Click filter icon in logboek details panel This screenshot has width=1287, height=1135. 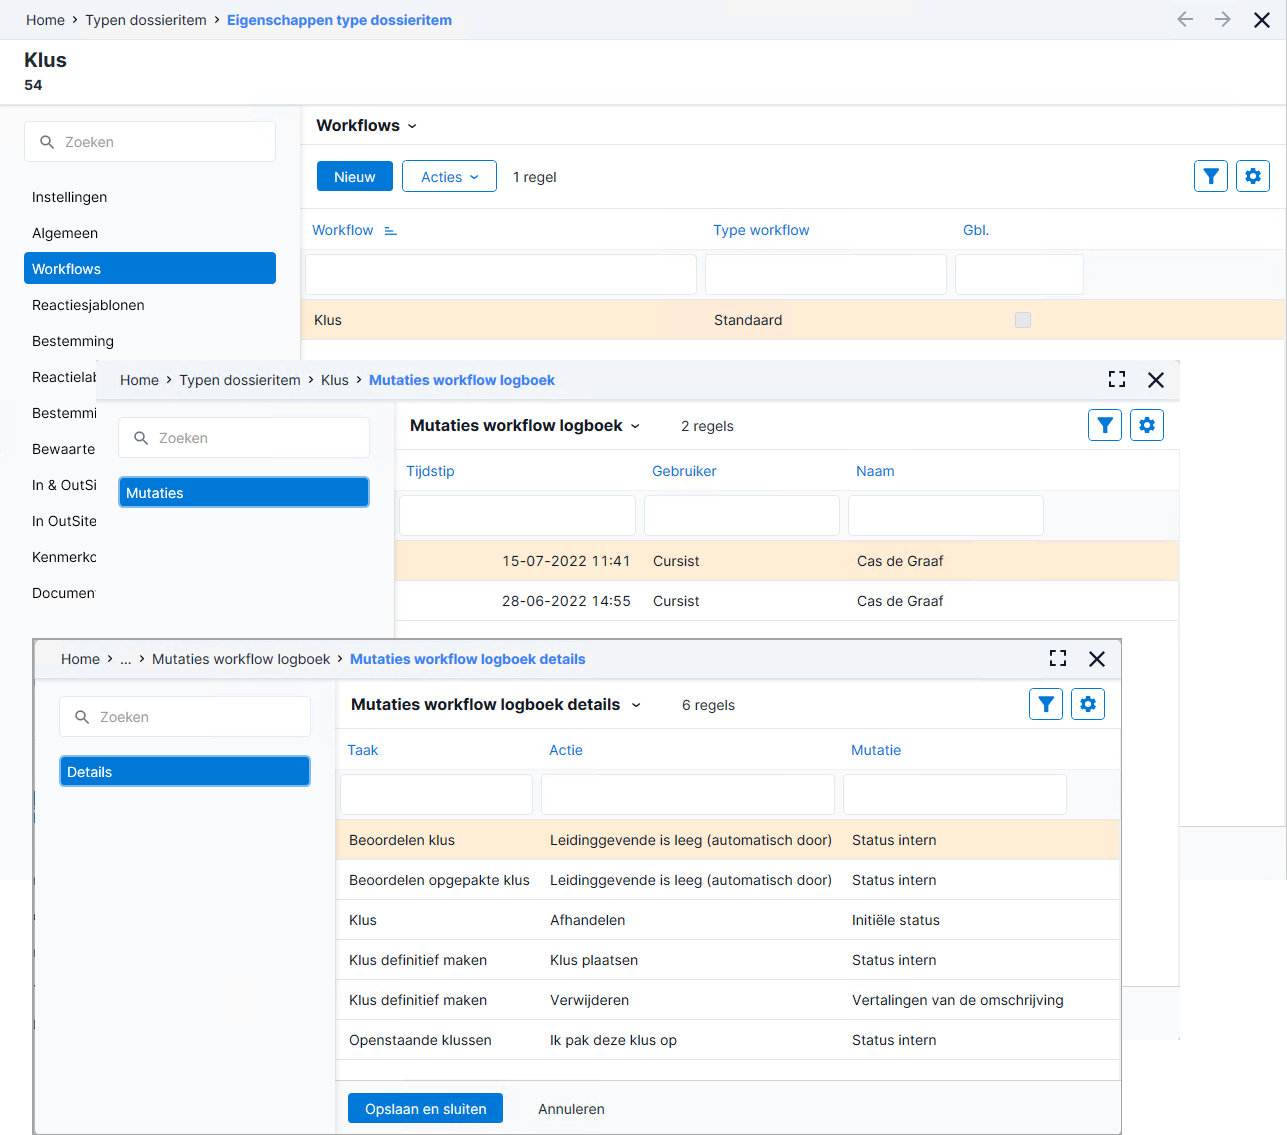pyautogui.click(x=1046, y=704)
